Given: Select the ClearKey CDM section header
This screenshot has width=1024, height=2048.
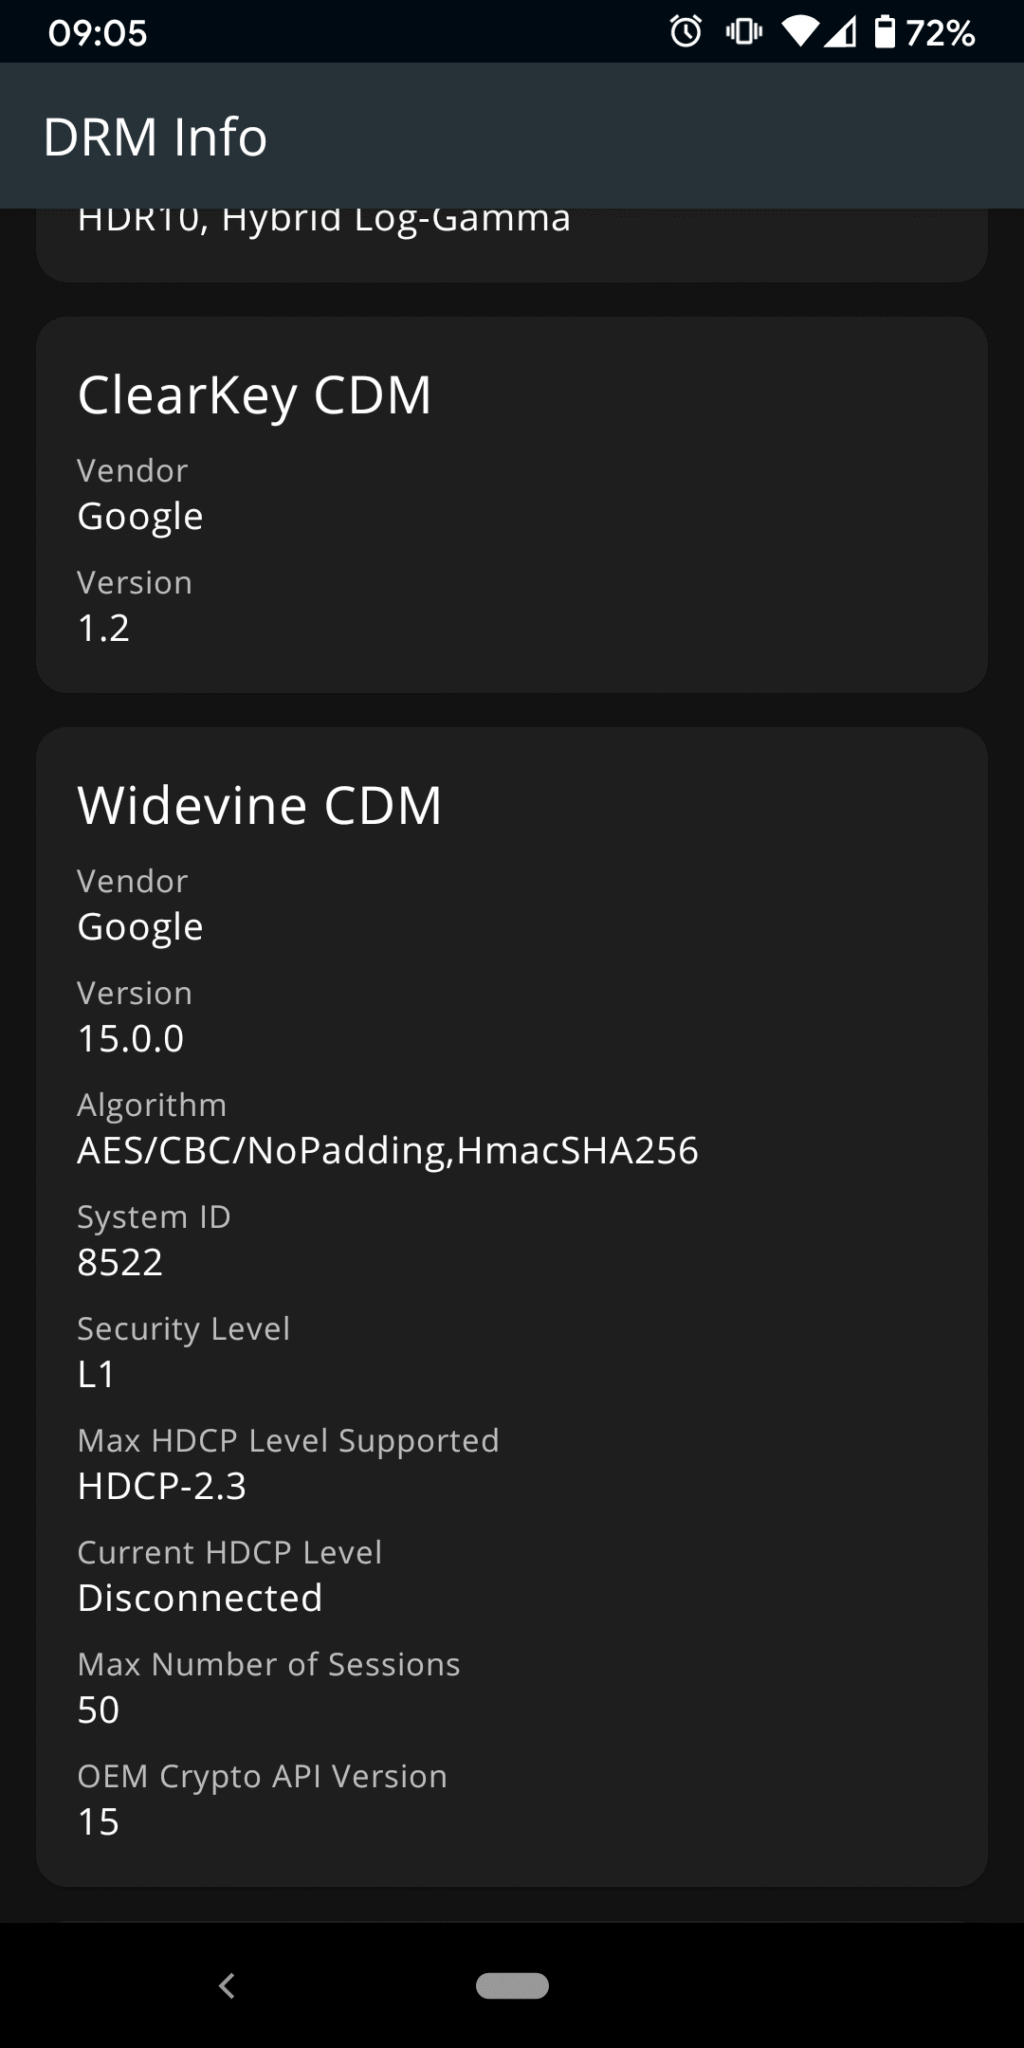Looking at the screenshot, I should 255,394.
